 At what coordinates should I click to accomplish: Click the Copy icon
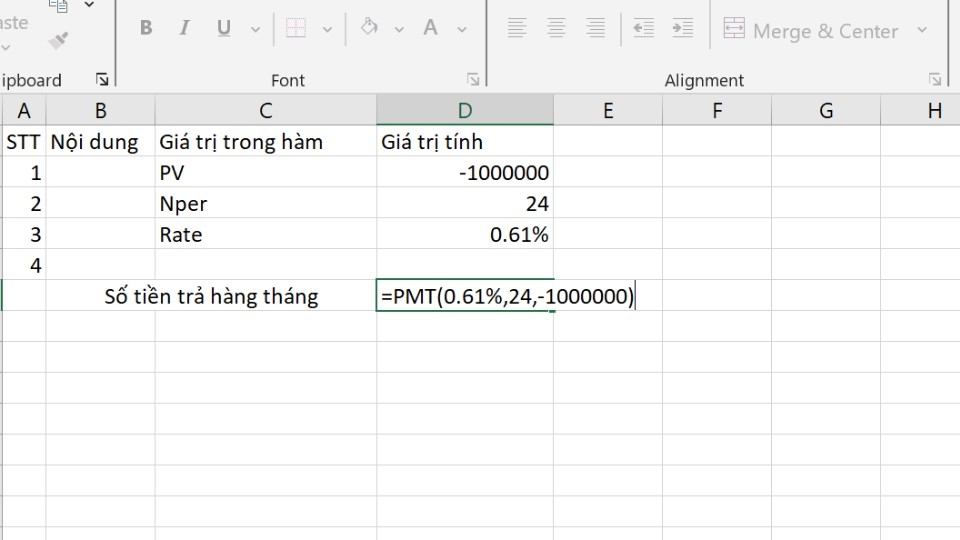click(58, 6)
